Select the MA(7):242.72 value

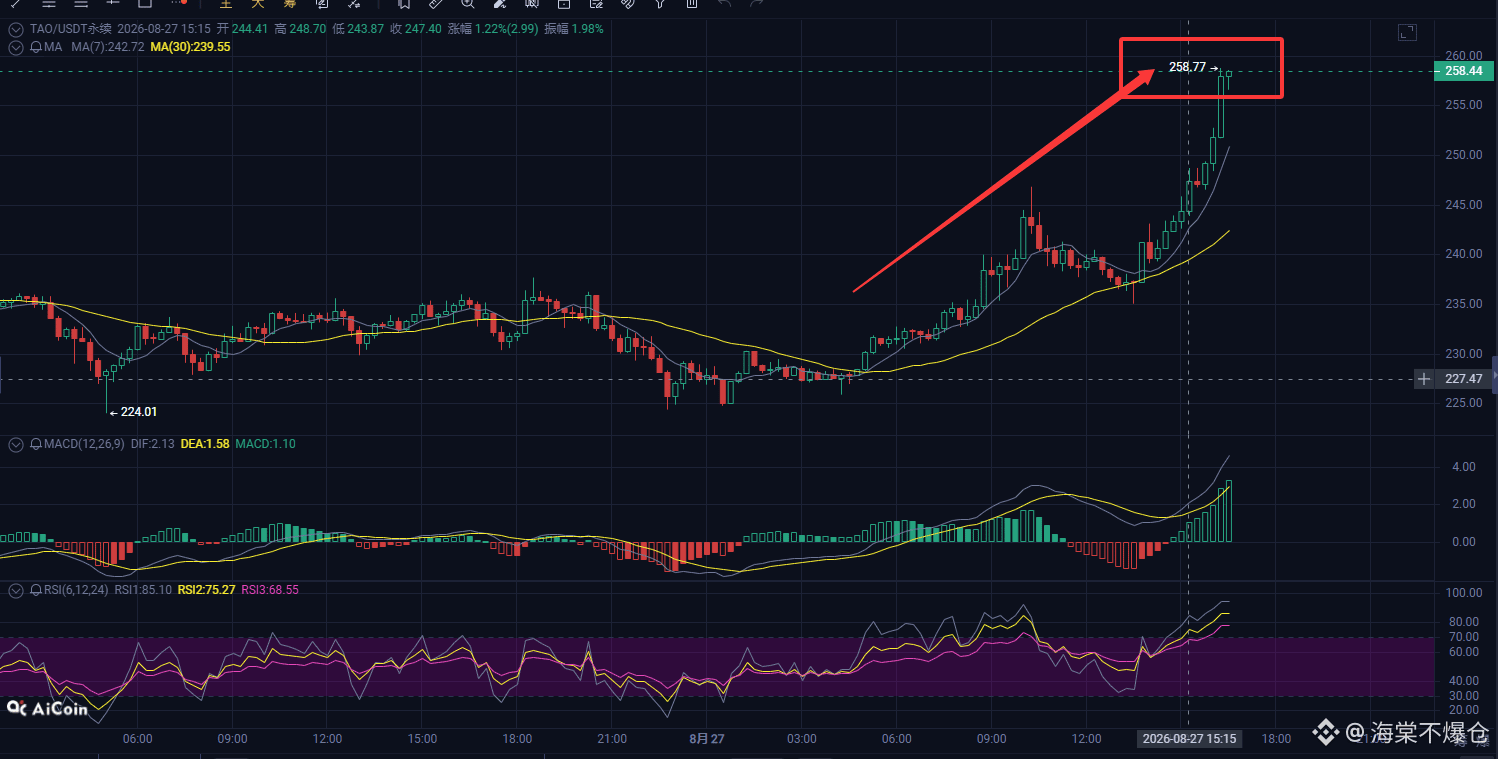coord(108,46)
